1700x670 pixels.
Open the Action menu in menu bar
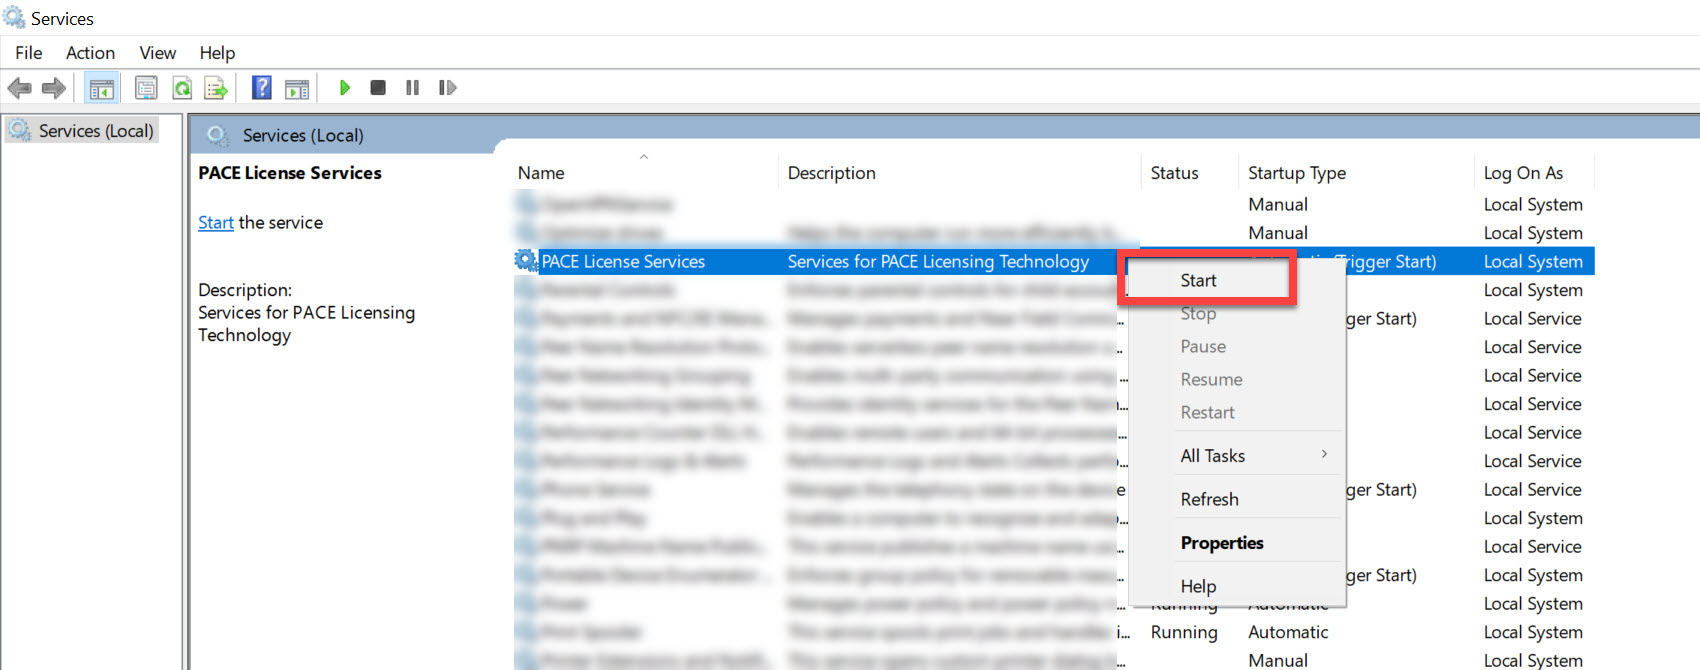pos(90,53)
